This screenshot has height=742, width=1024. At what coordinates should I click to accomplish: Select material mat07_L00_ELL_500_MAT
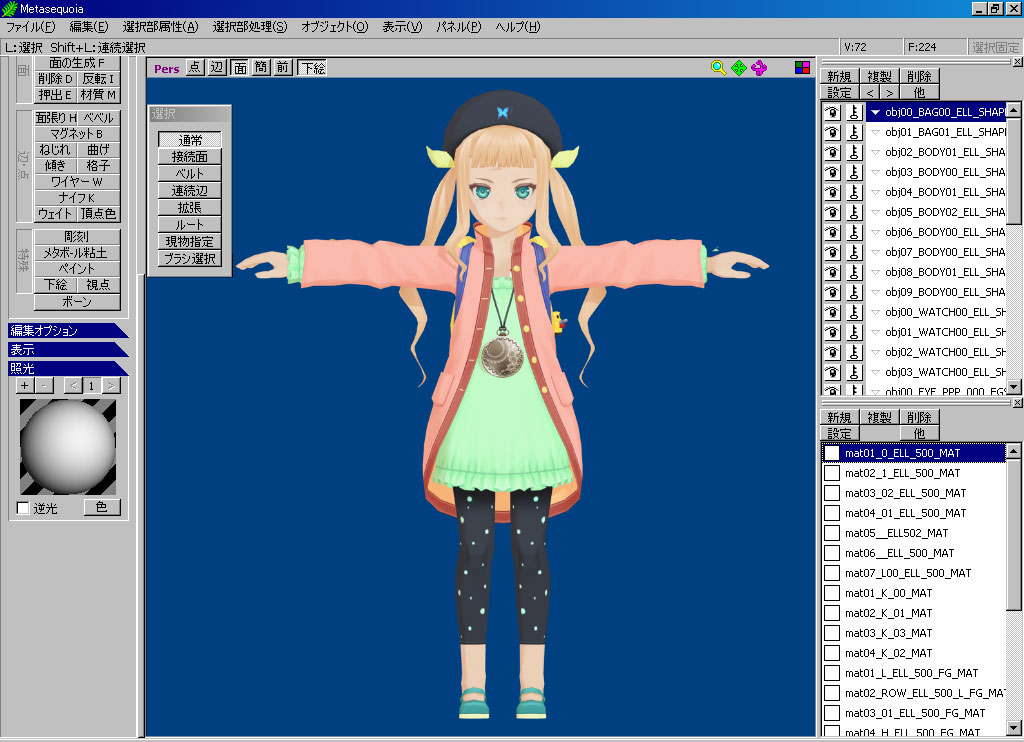[914, 573]
